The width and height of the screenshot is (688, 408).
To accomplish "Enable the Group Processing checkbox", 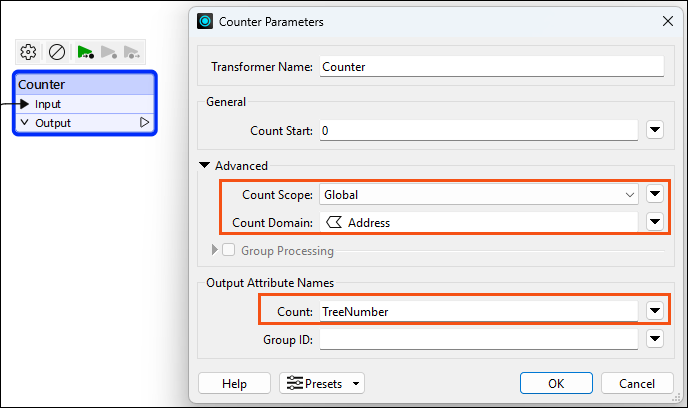I will (x=228, y=250).
